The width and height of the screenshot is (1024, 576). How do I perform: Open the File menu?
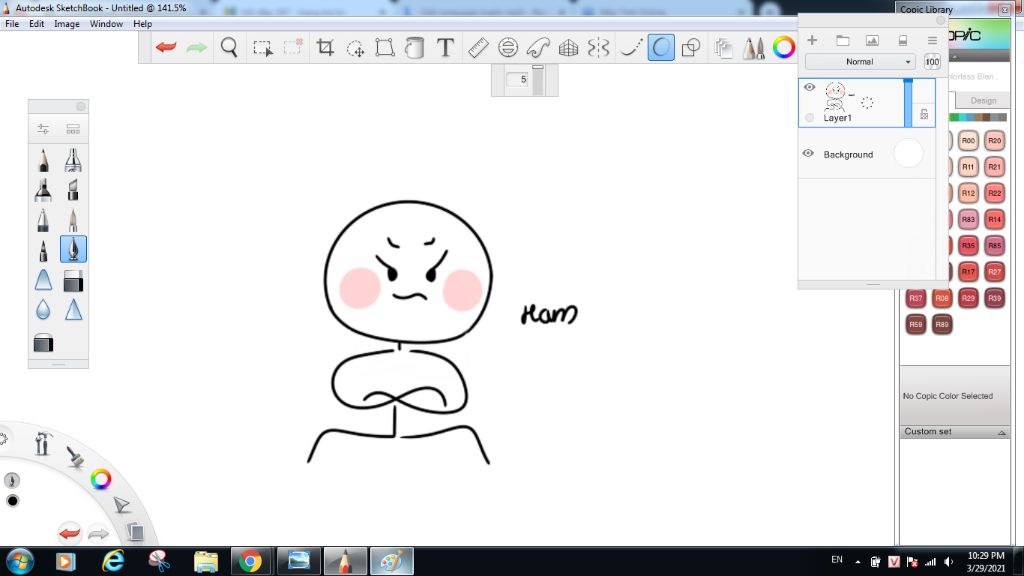coord(12,24)
